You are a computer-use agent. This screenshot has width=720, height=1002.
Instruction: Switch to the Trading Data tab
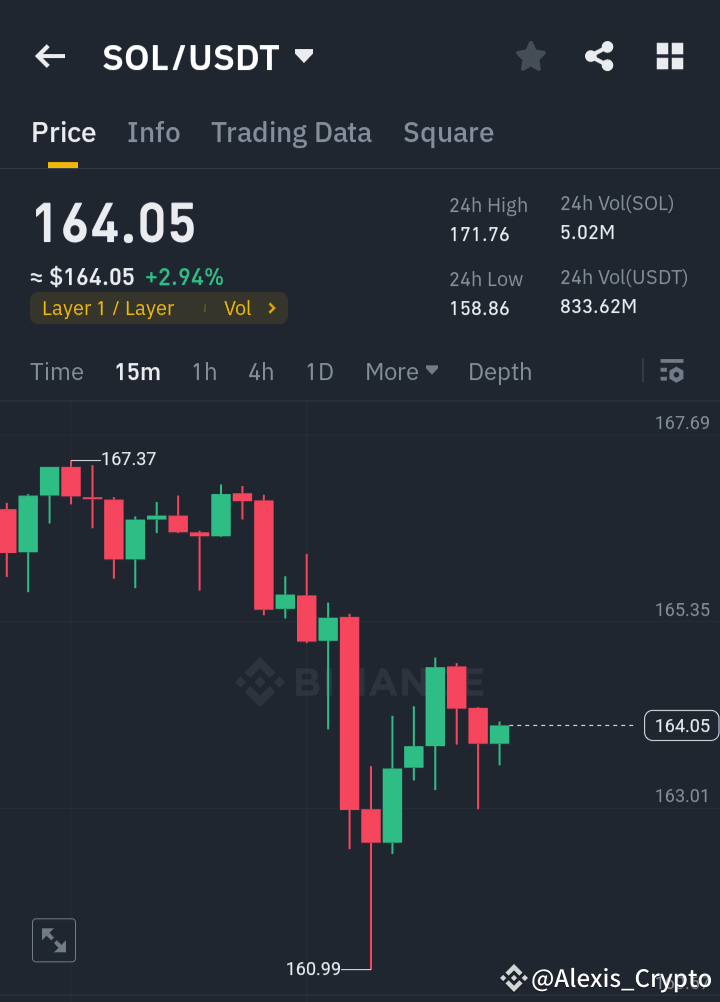291,132
